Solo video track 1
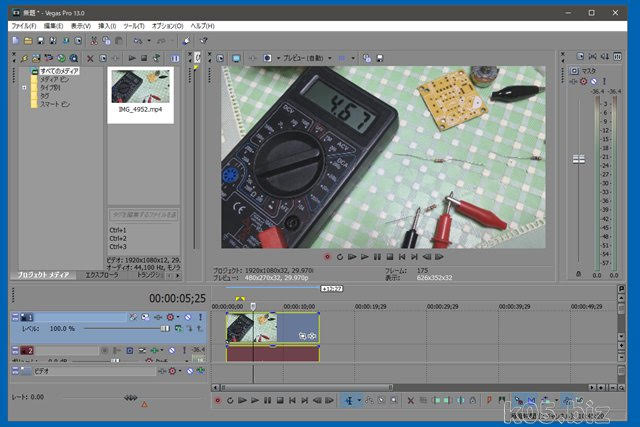Image resolution: width=640 pixels, height=427 pixels. coord(200,317)
